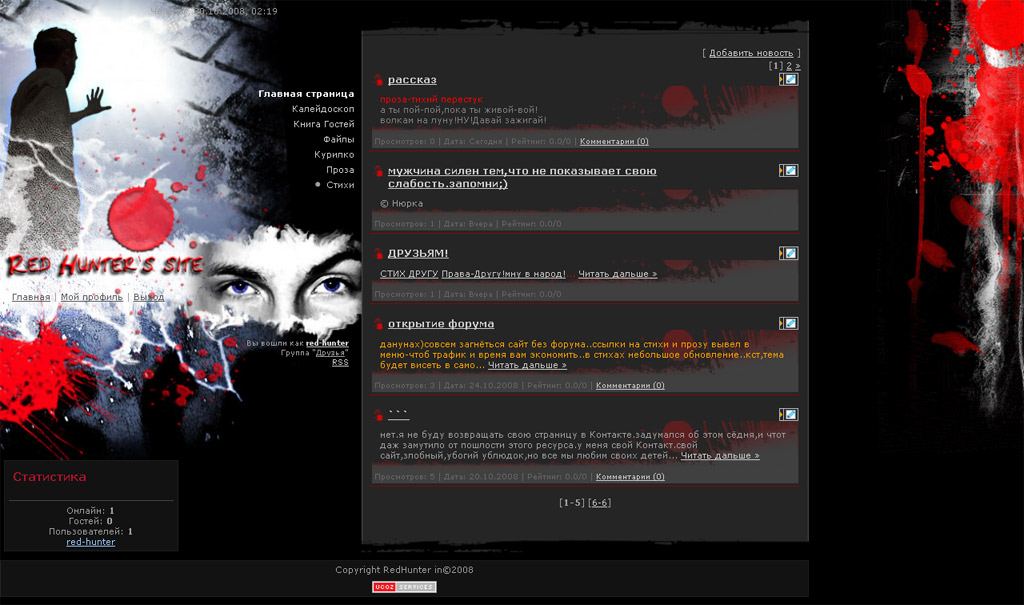Open the "Главная страница" menu item
Viewport: 1024px width, 605px height.
point(306,93)
